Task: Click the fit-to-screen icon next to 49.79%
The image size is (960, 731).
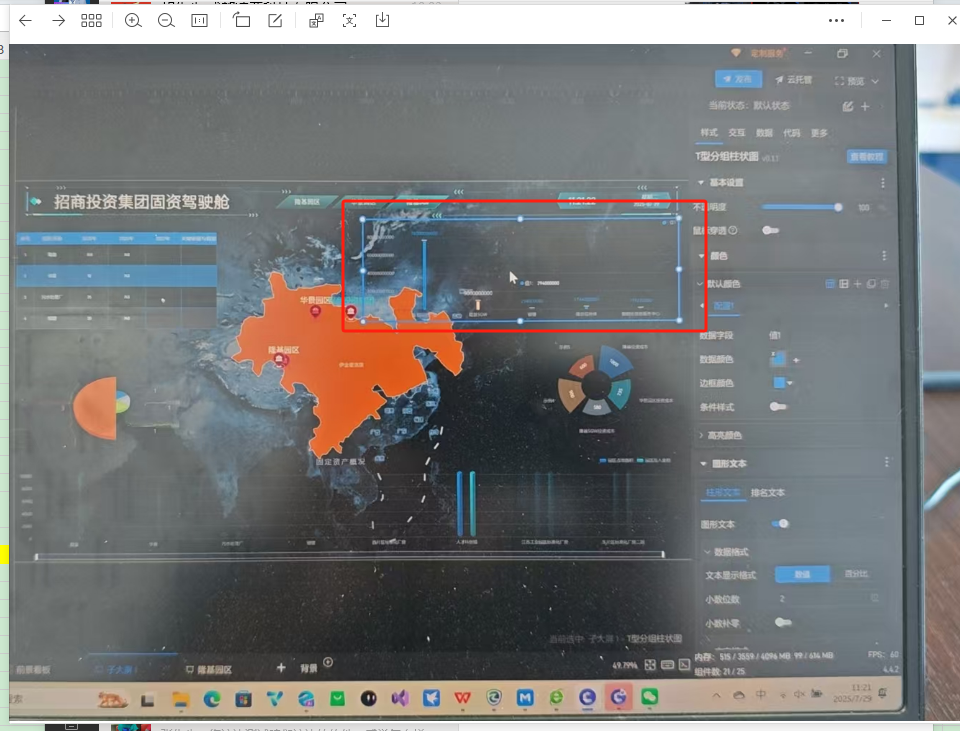Action: [x=650, y=665]
